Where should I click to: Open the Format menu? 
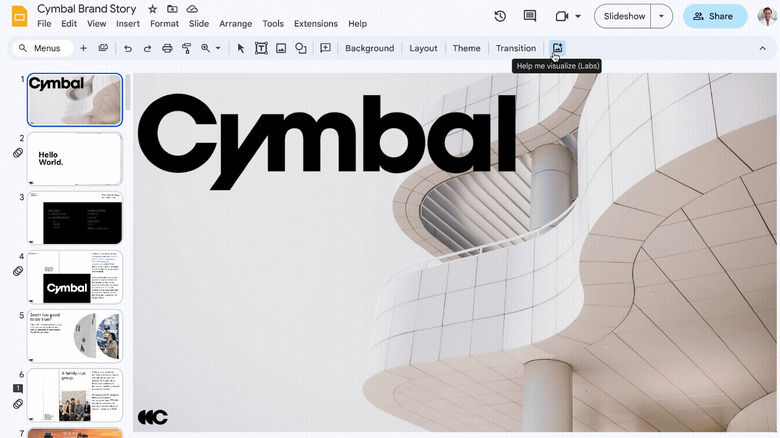pyautogui.click(x=165, y=24)
